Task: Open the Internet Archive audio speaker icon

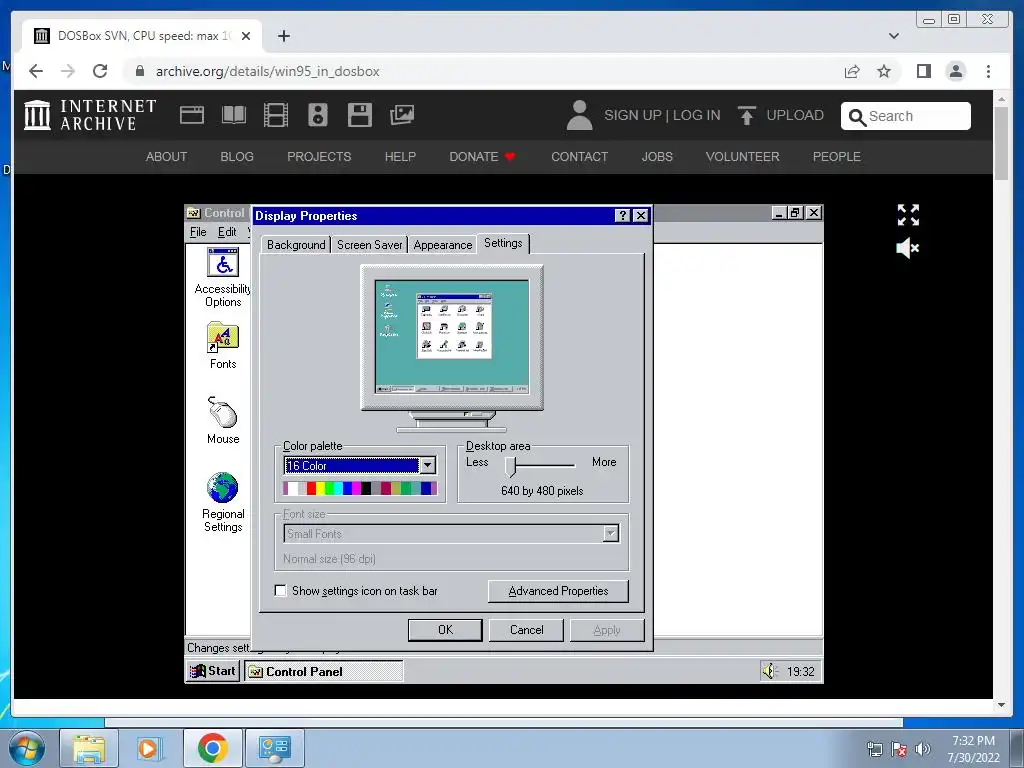Action: (x=318, y=115)
